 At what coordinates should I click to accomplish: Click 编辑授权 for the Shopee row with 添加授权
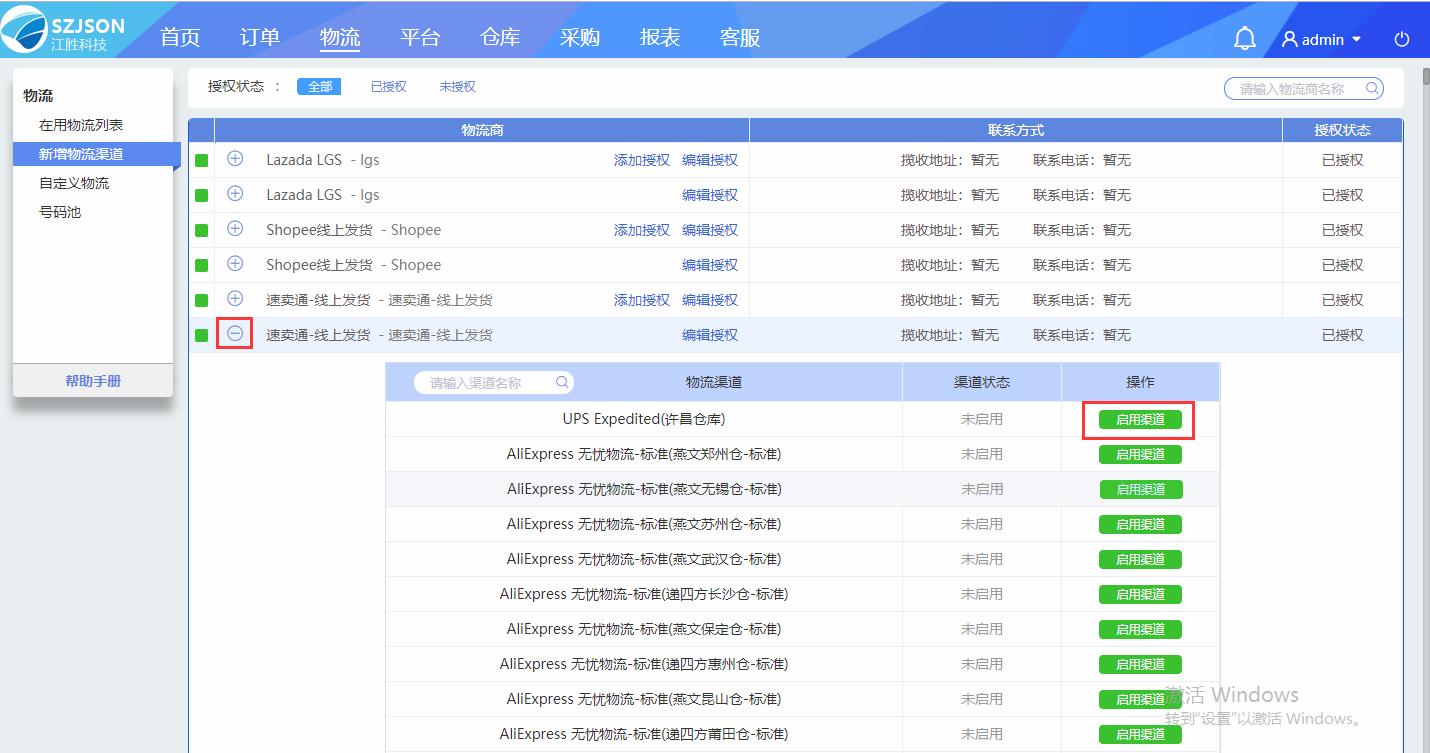click(710, 230)
